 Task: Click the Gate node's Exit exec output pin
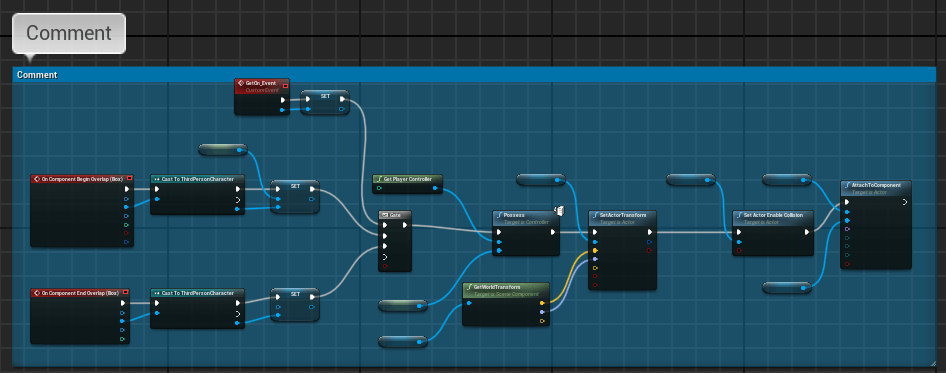[x=405, y=225]
